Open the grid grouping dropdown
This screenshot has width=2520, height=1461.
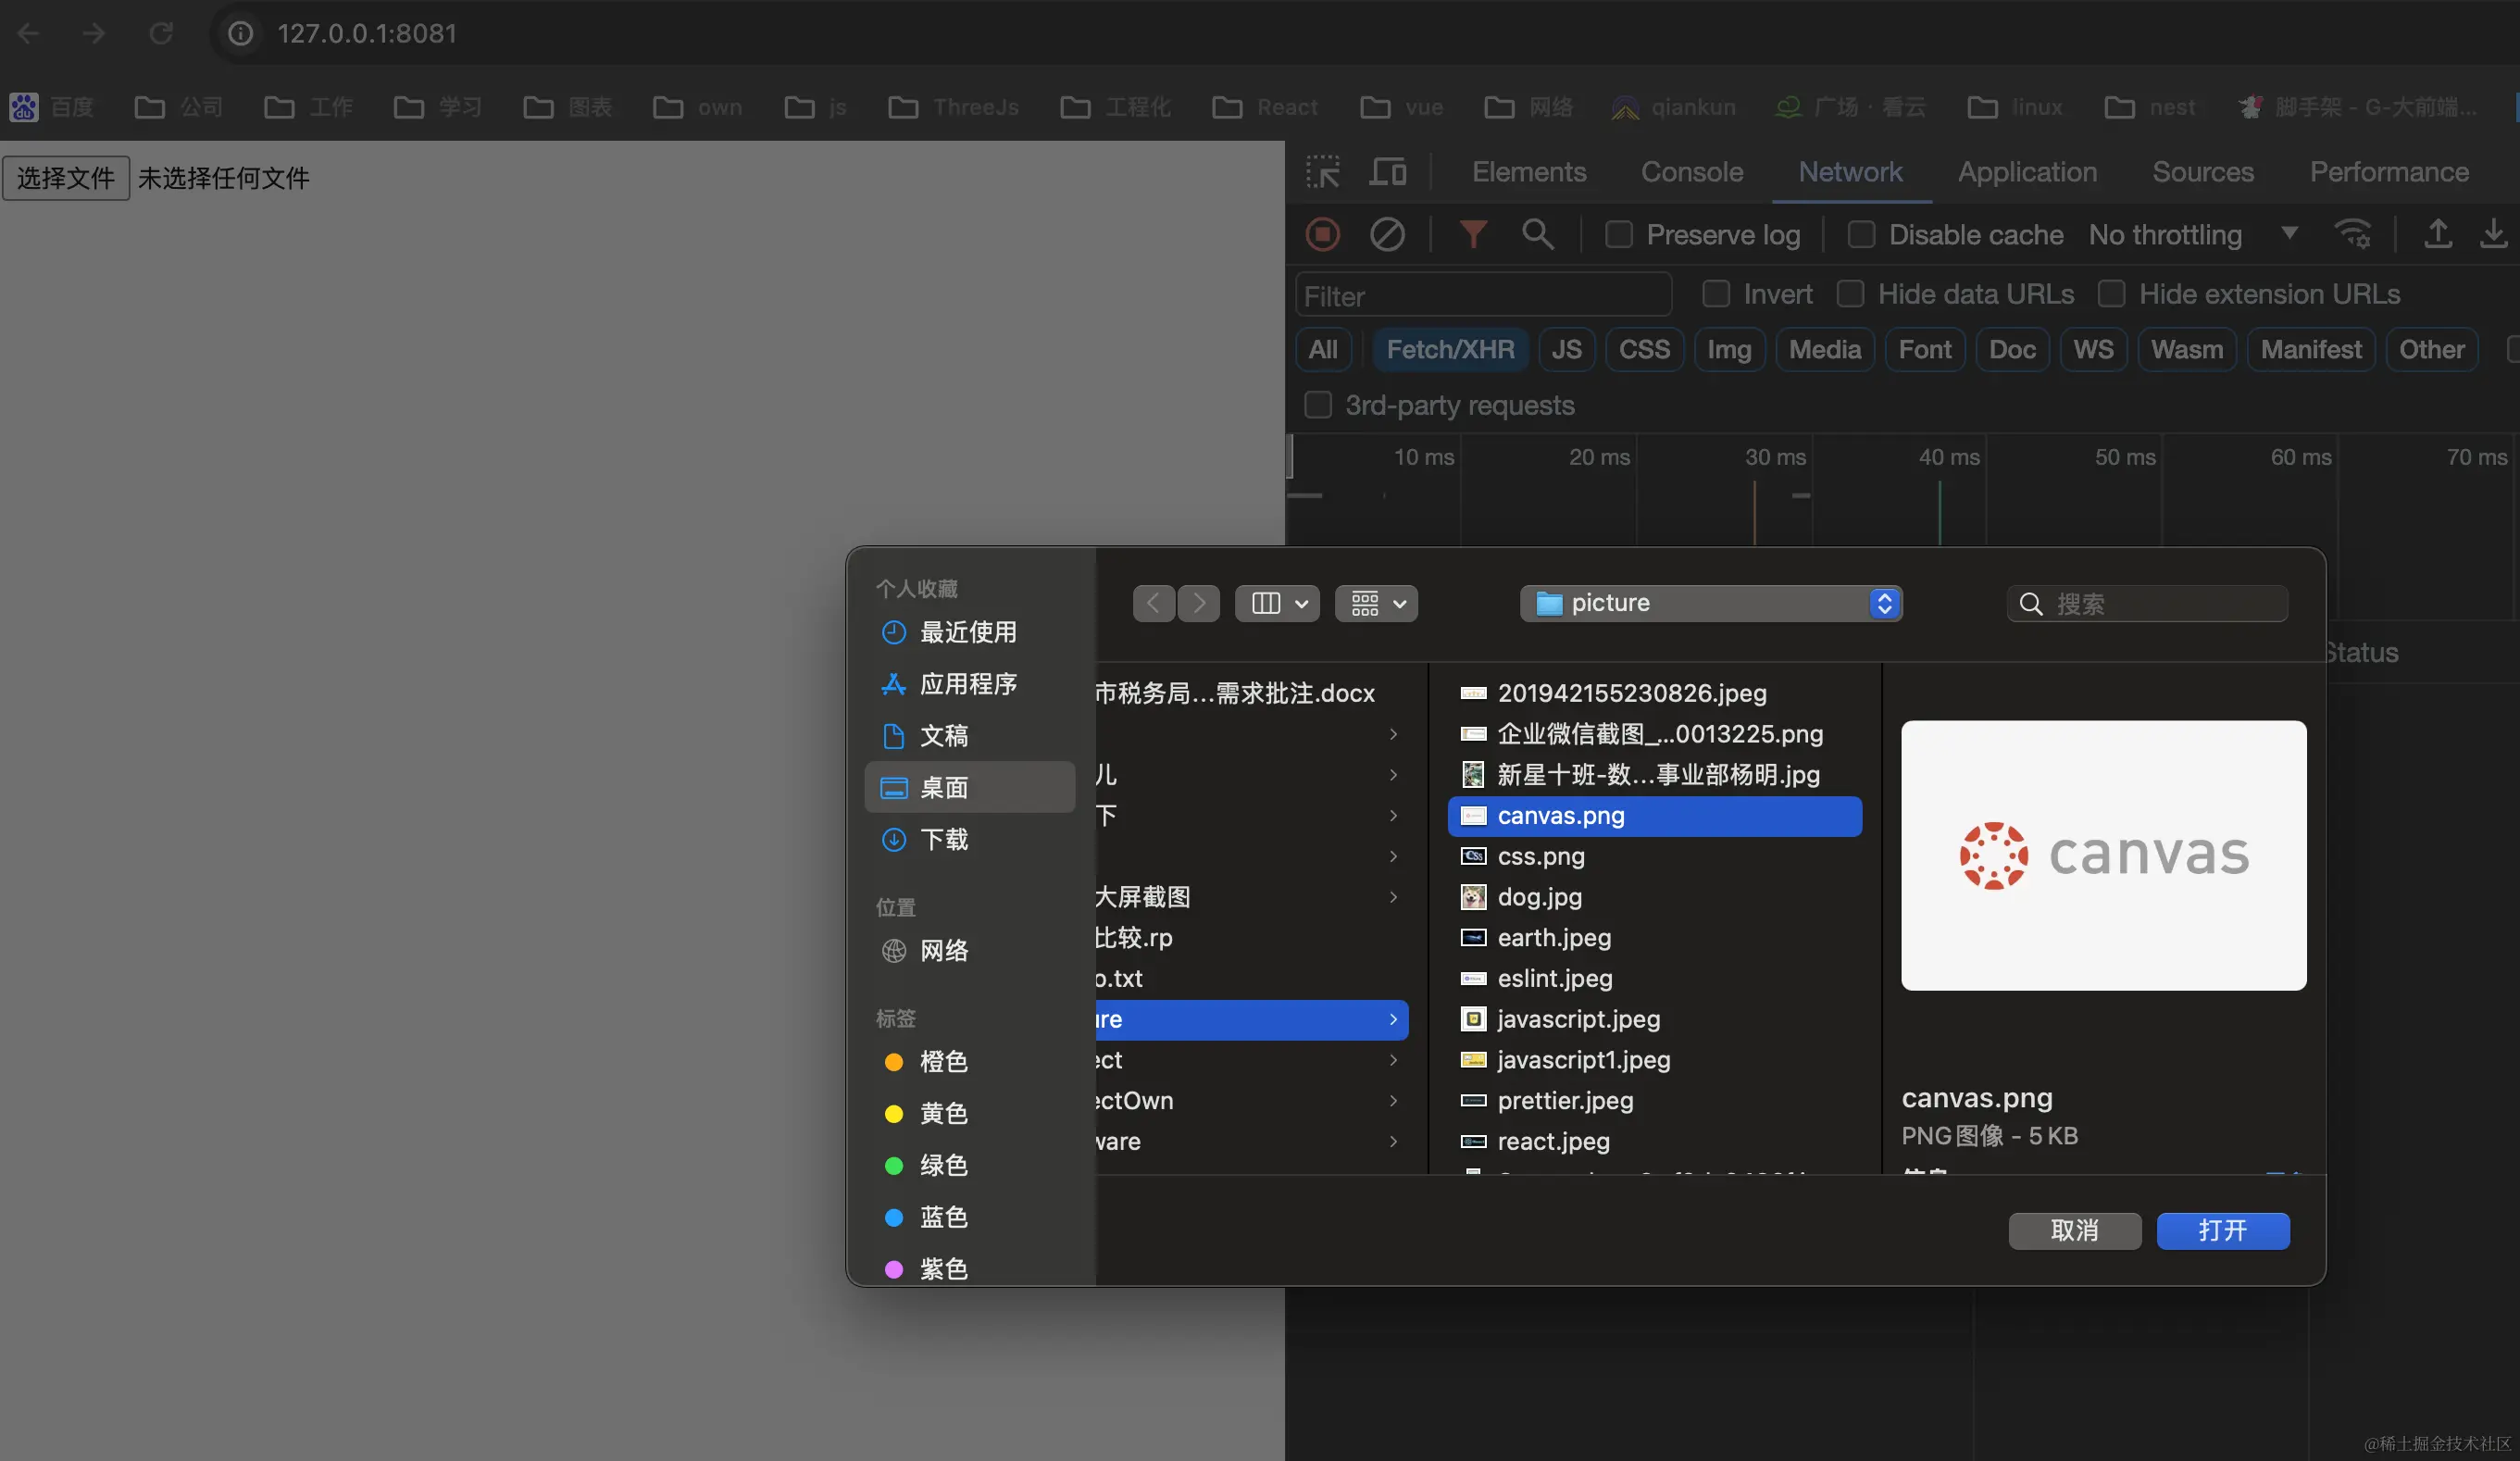point(1377,603)
